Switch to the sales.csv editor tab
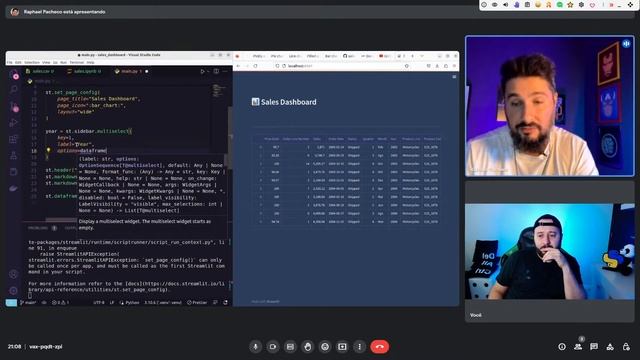The height and width of the screenshot is (360, 640). [40, 71]
